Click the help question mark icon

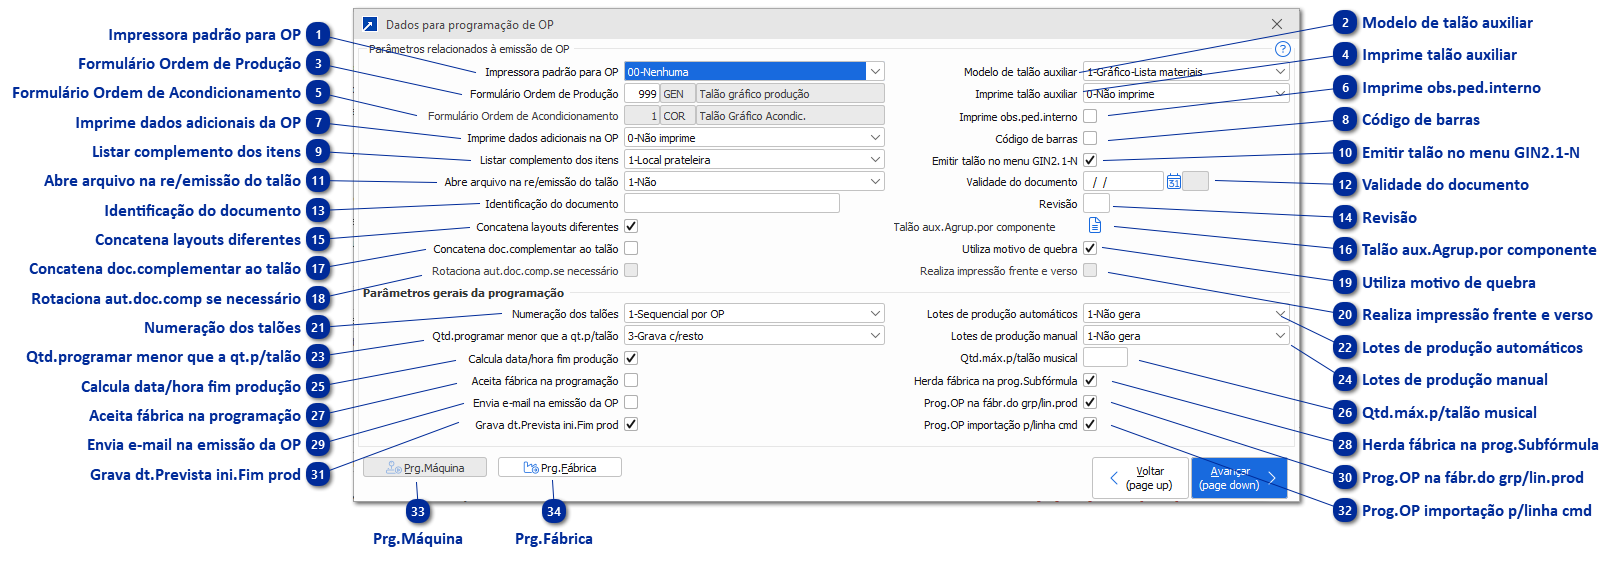[x=1282, y=49]
